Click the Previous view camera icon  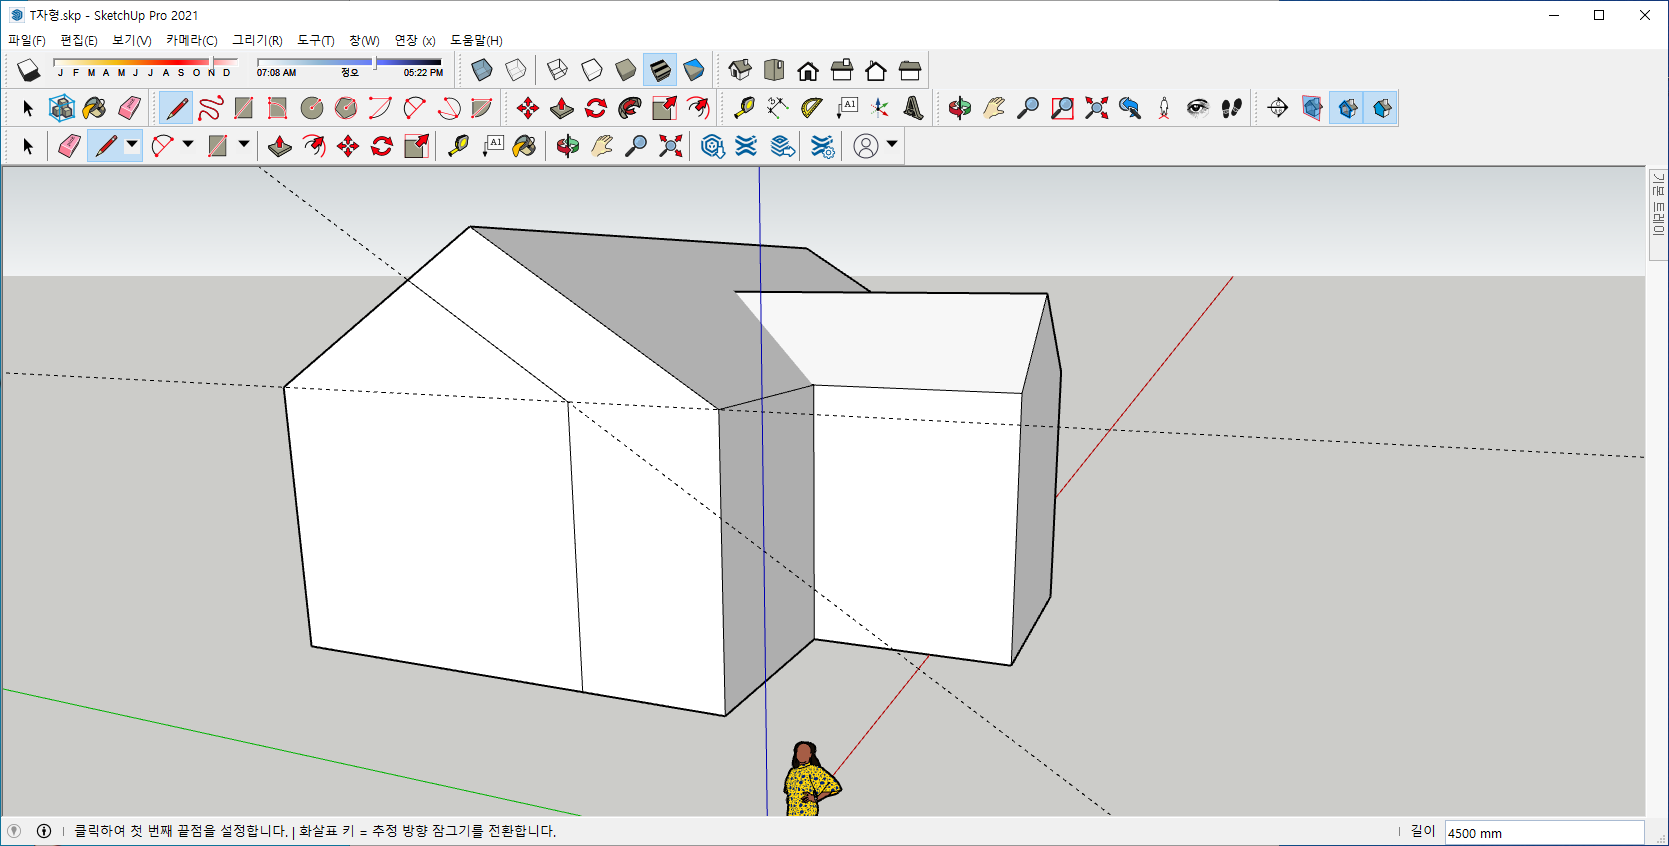pyautogui.click(x=1130, y=108)
